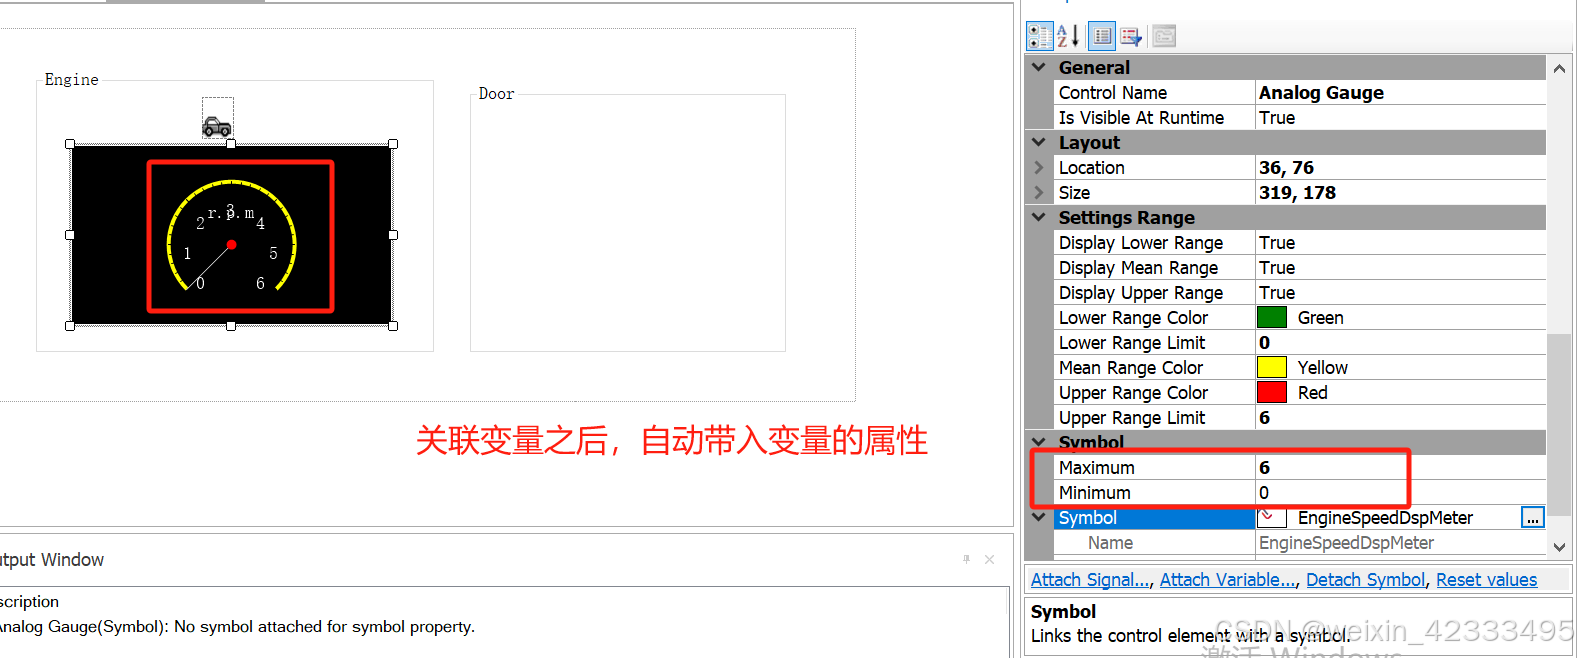Select the Door group box label
Image resolution: width=1579 pixels, height=658 pixels.
coord(496,93)
